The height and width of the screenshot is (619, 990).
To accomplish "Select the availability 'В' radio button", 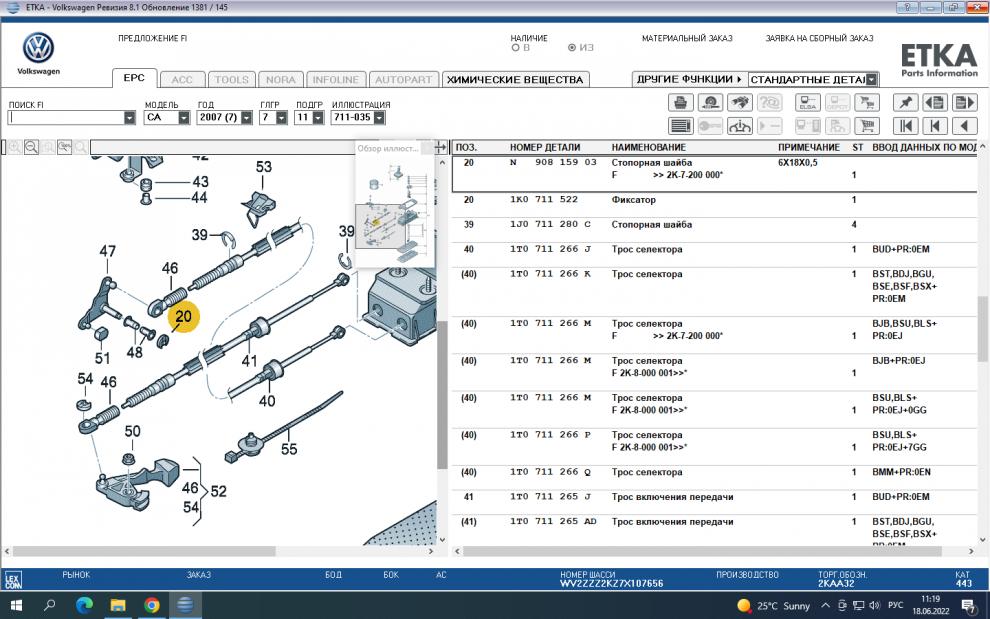I will point(515,47).
